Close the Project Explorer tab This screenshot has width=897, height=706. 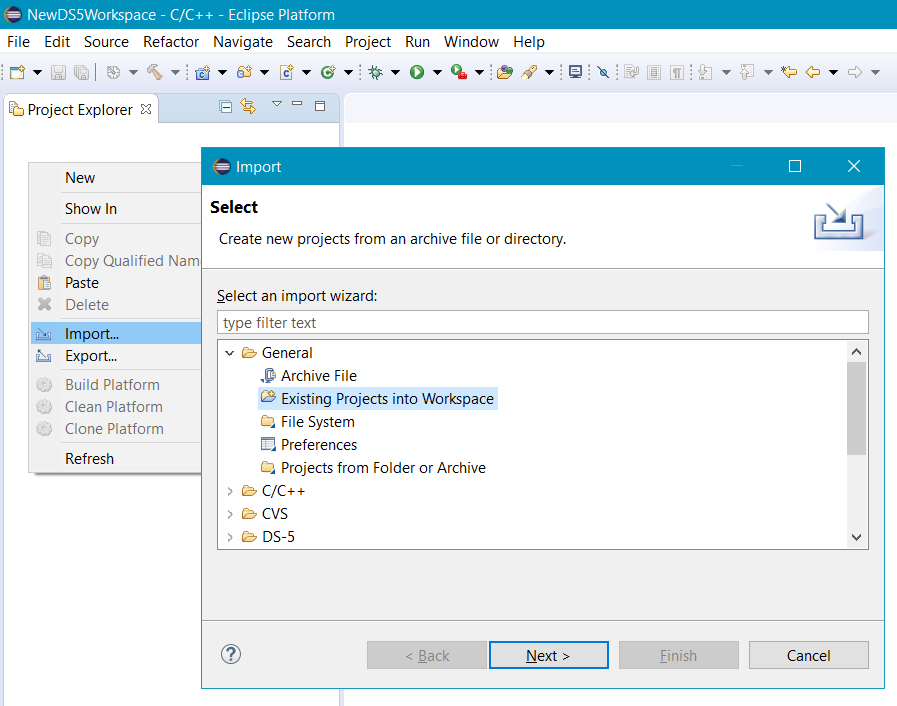(x=146, y=109)
